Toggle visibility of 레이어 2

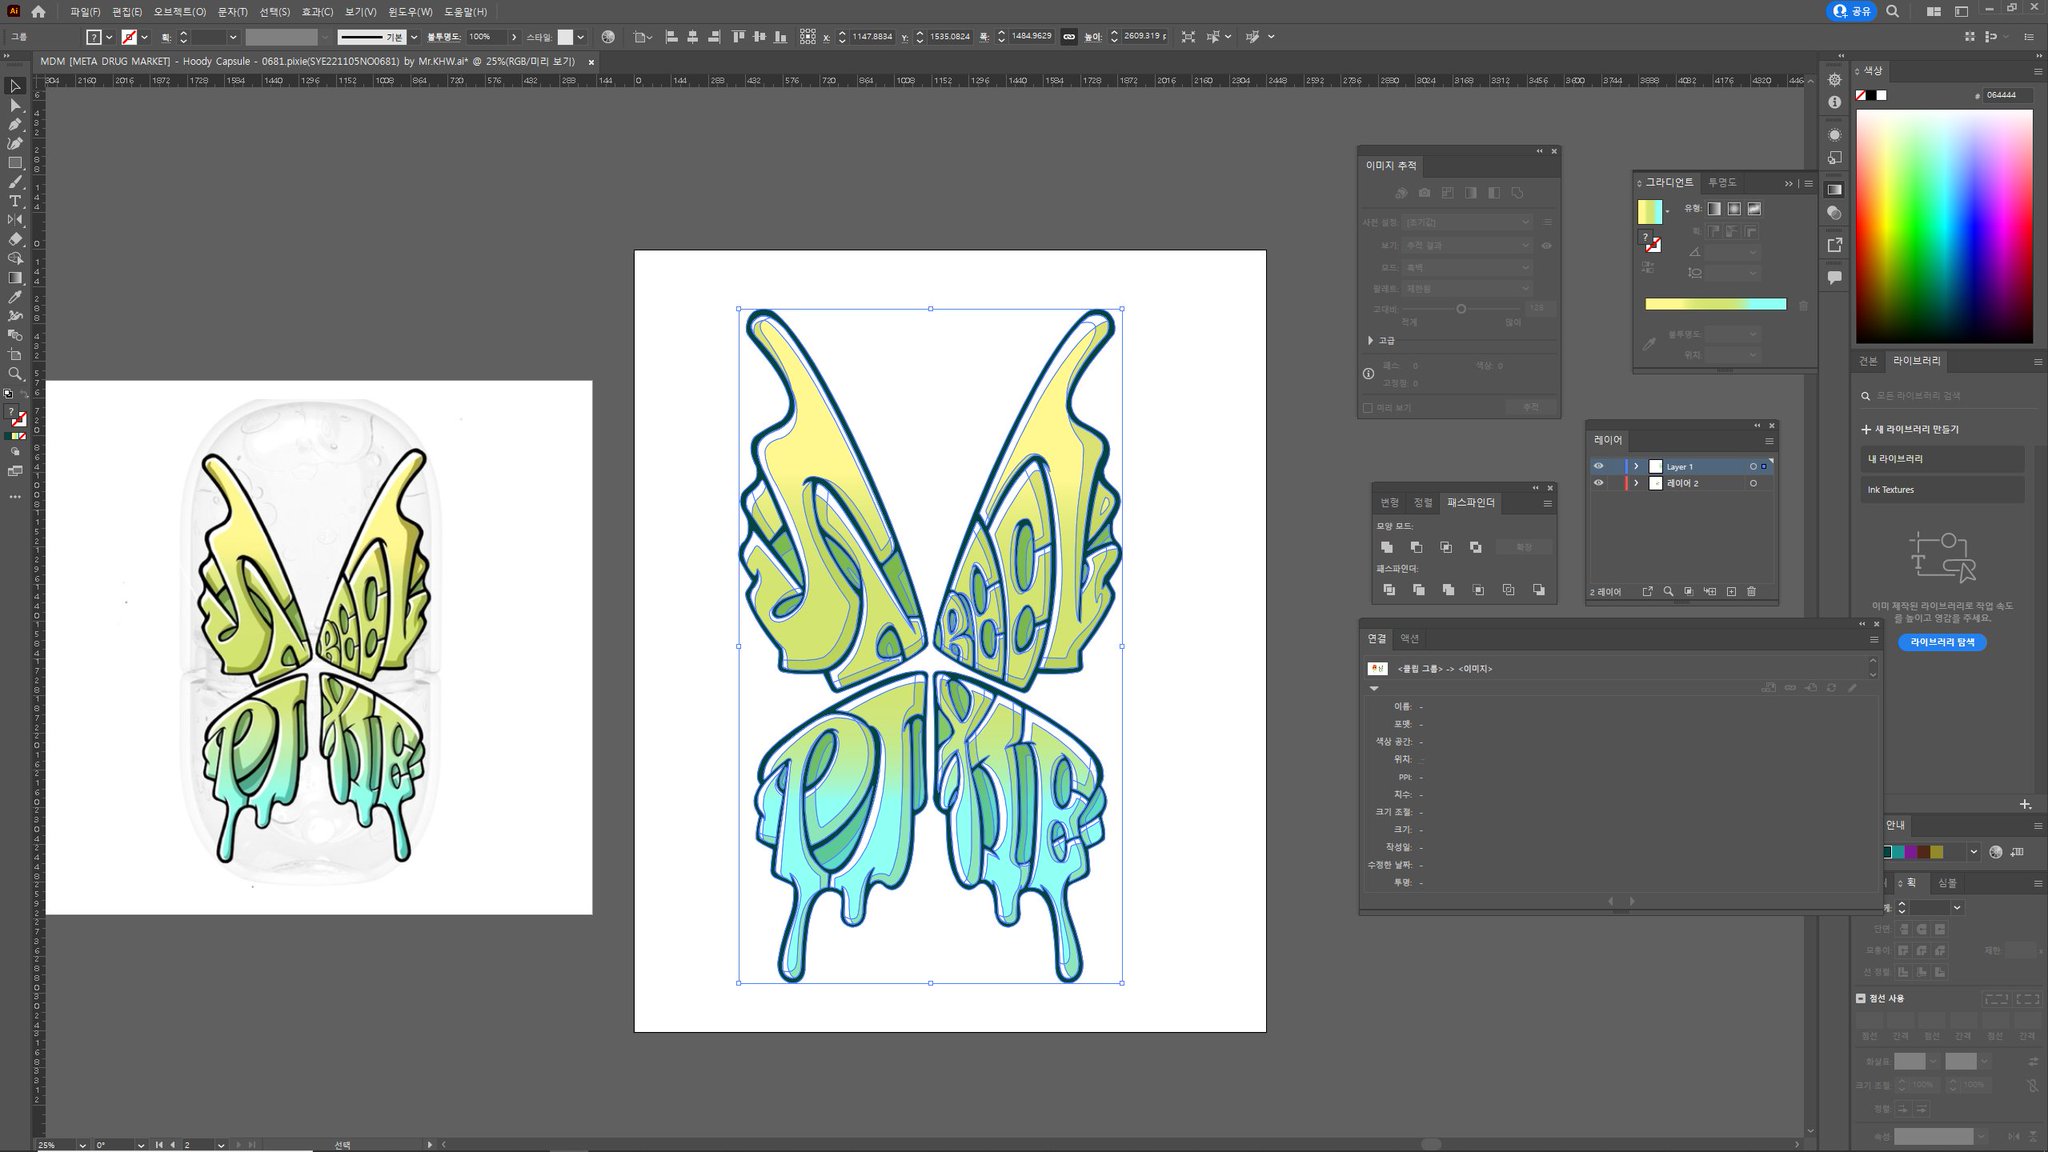(x=1598, y=483)
